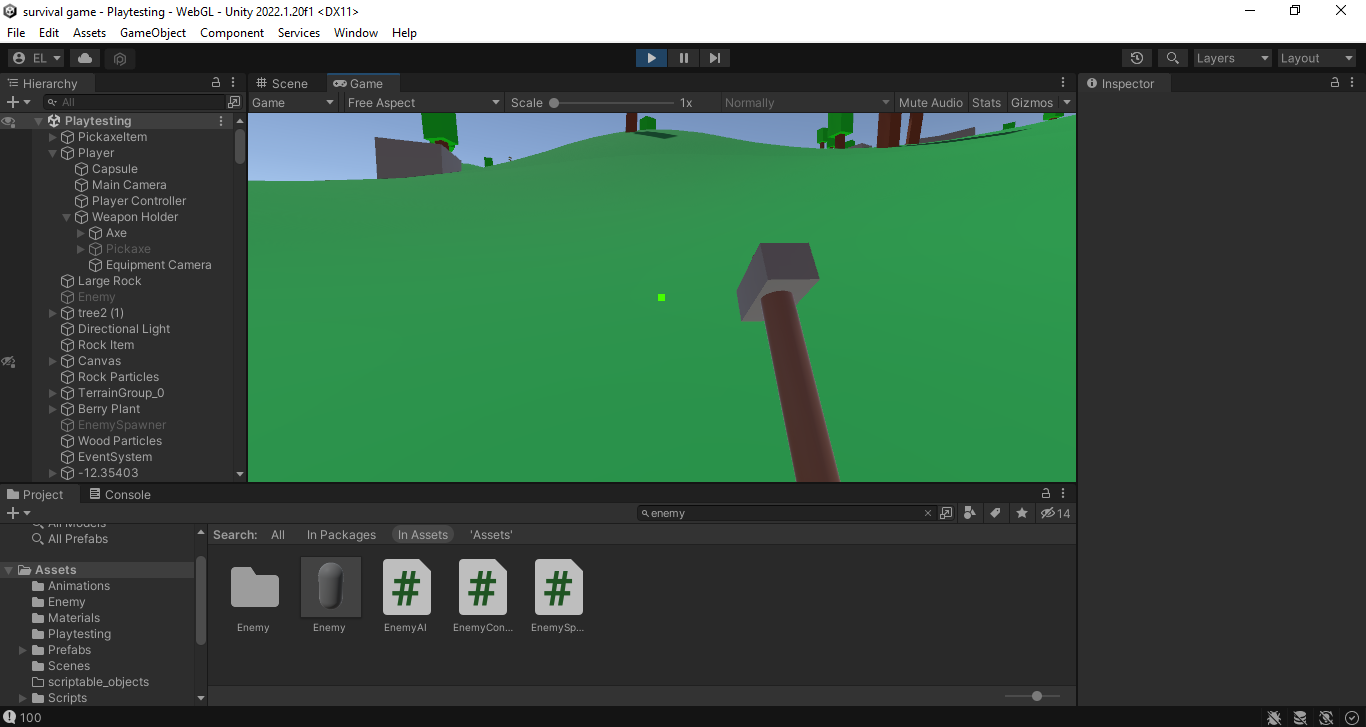Switch to the Scene tab
1366x727 pixels.
coord(284,82)
